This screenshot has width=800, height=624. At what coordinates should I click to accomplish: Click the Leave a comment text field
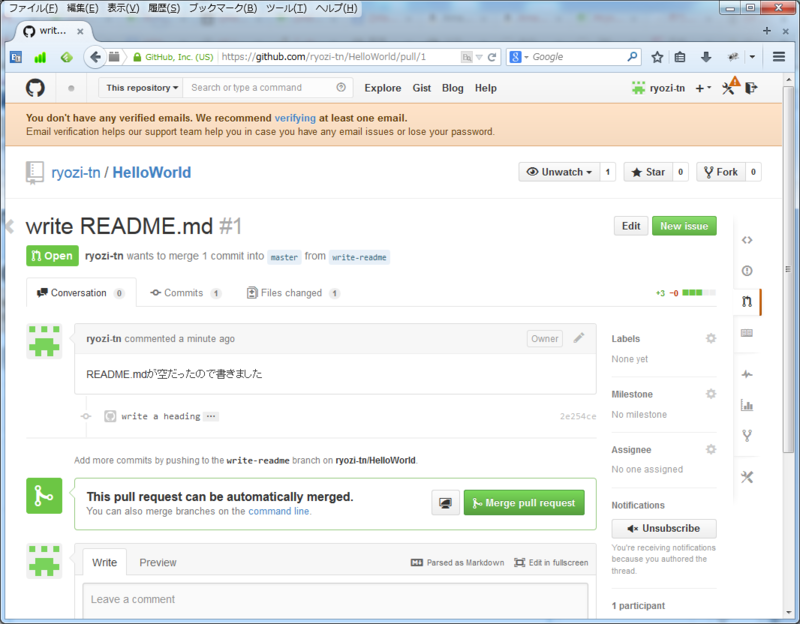[335, 601]
